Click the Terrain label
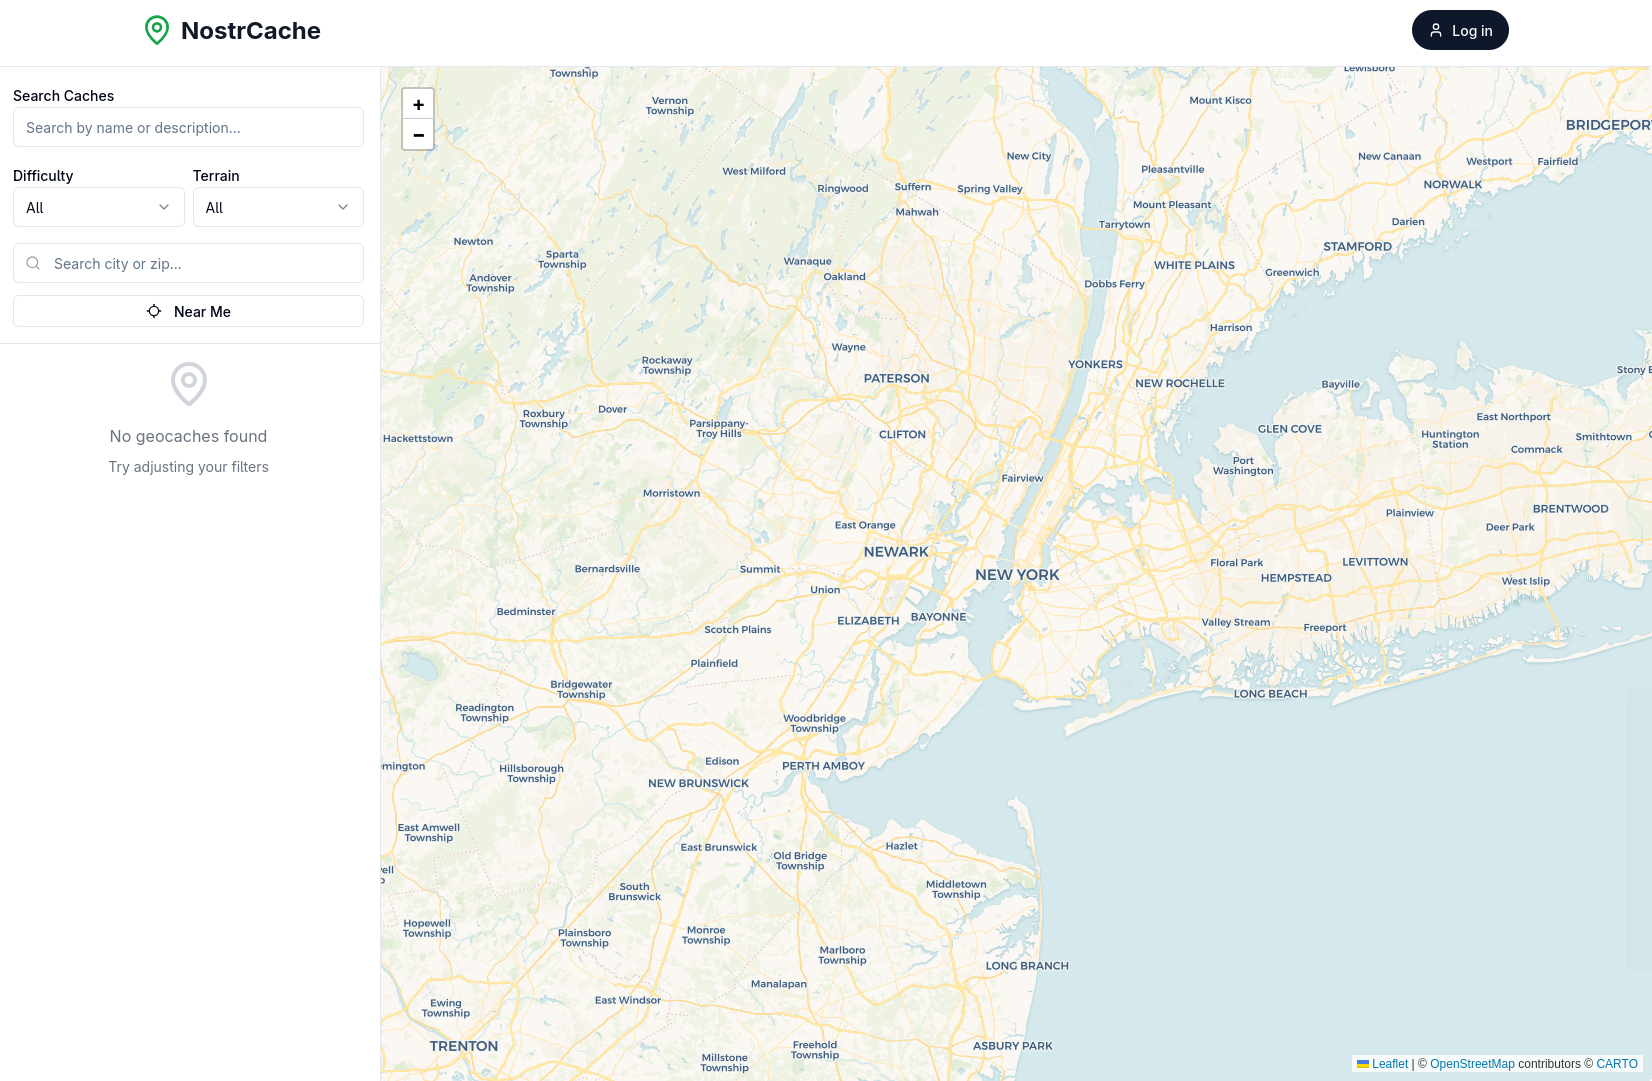1652x1081 pixels. 216,176
